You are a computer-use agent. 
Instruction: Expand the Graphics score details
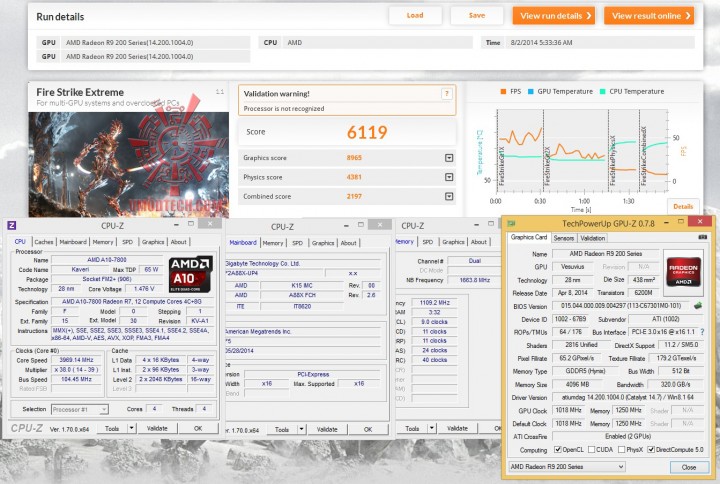449,158
